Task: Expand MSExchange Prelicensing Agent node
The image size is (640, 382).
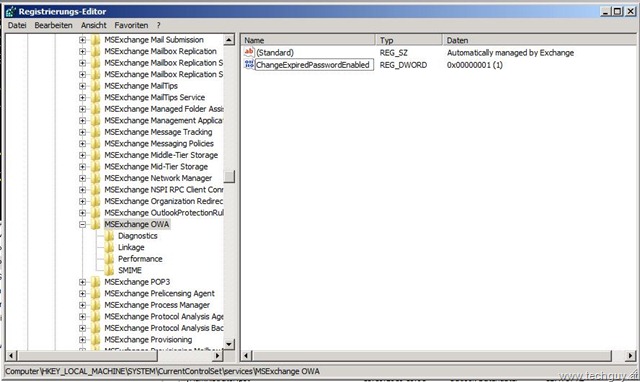Action: (82, 293)
